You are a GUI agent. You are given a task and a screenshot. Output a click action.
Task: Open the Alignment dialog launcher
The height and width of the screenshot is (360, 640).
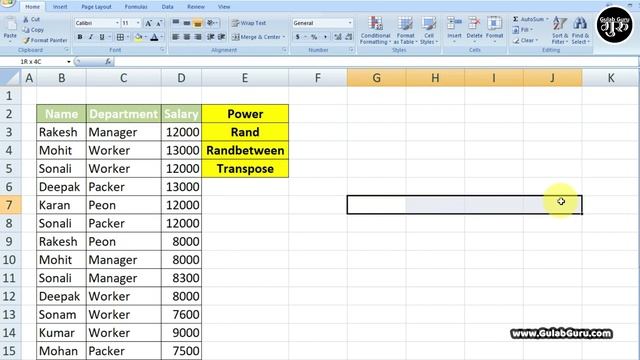pos(284,50)
